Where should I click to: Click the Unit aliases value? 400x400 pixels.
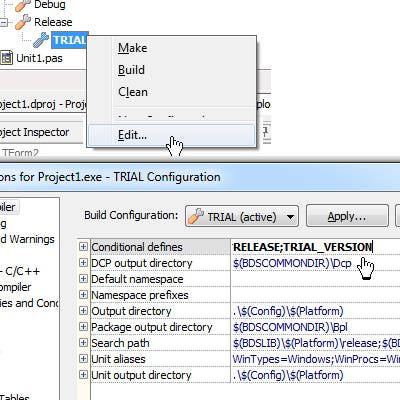pyautogui.click(x=315, y=359)
